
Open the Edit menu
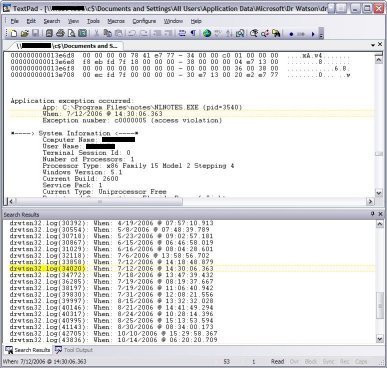coord(31,21)
